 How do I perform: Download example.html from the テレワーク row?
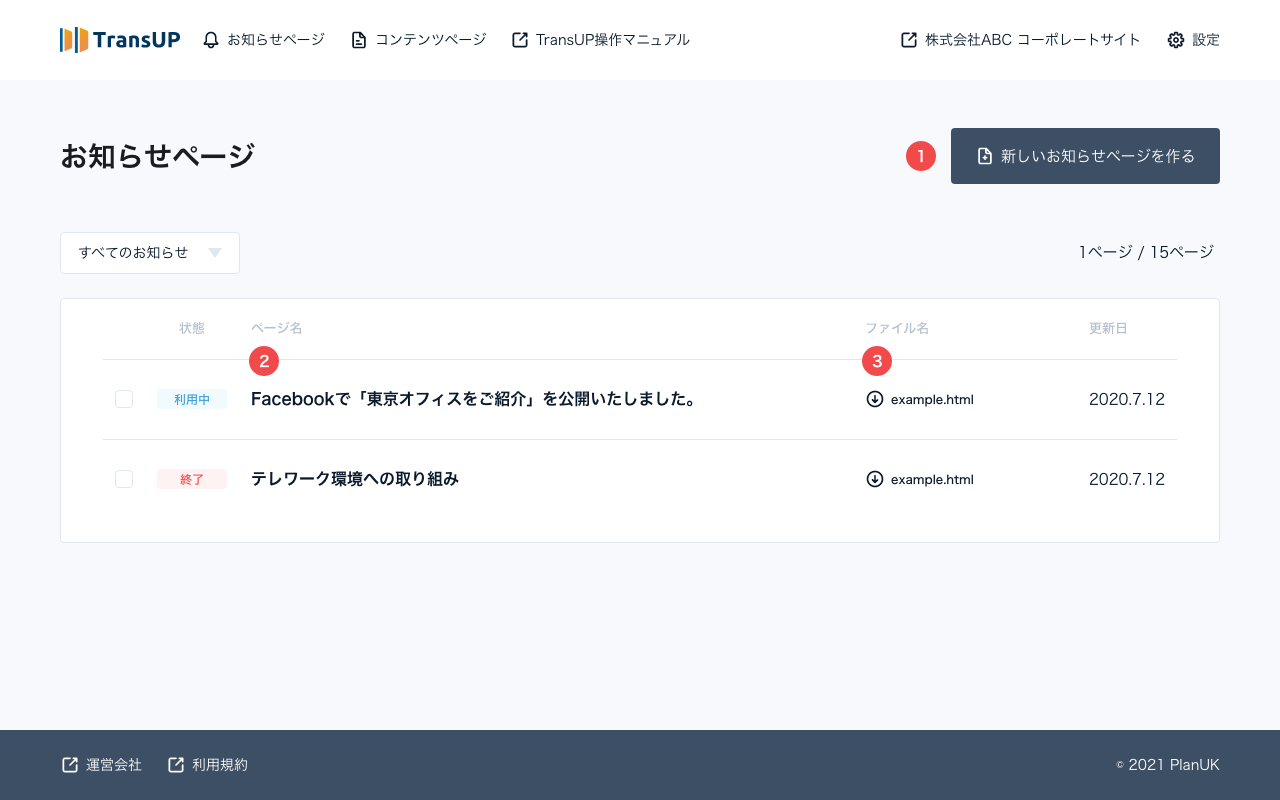point(920,479)
